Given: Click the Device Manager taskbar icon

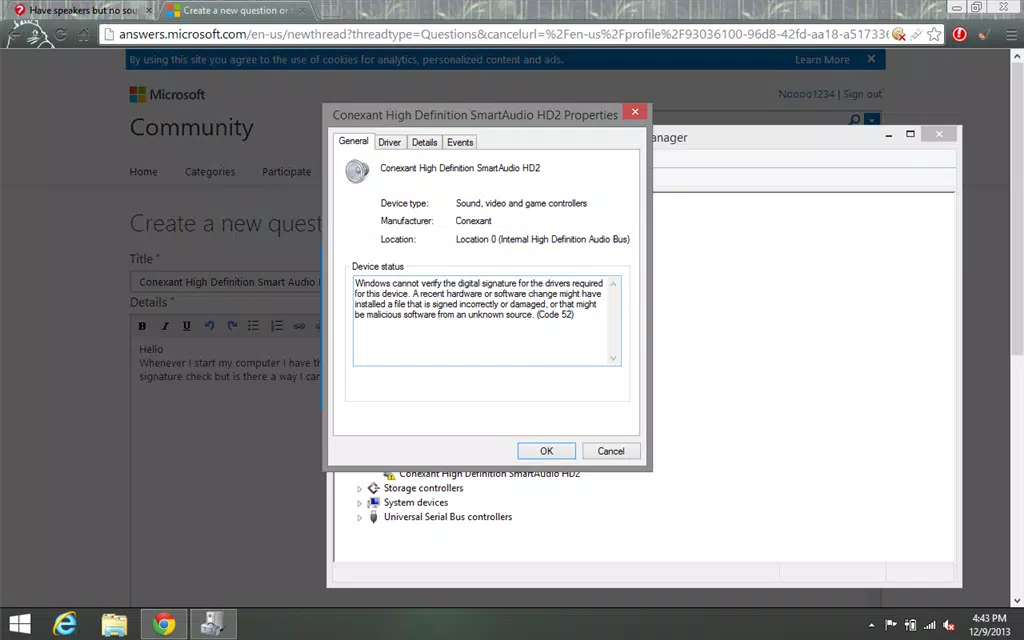Looking at the screenshot, I should [213, 624].
